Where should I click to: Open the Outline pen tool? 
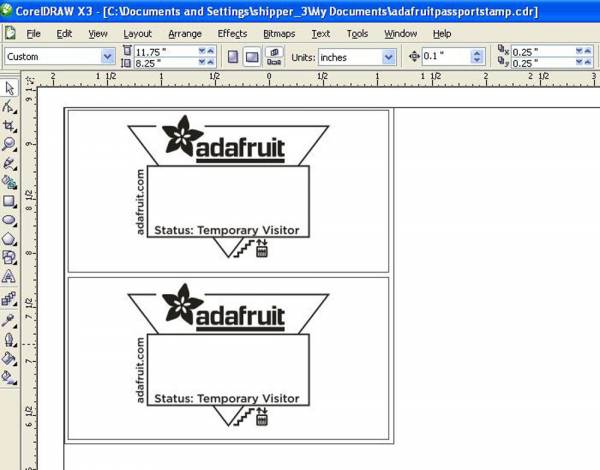[9, 339]
